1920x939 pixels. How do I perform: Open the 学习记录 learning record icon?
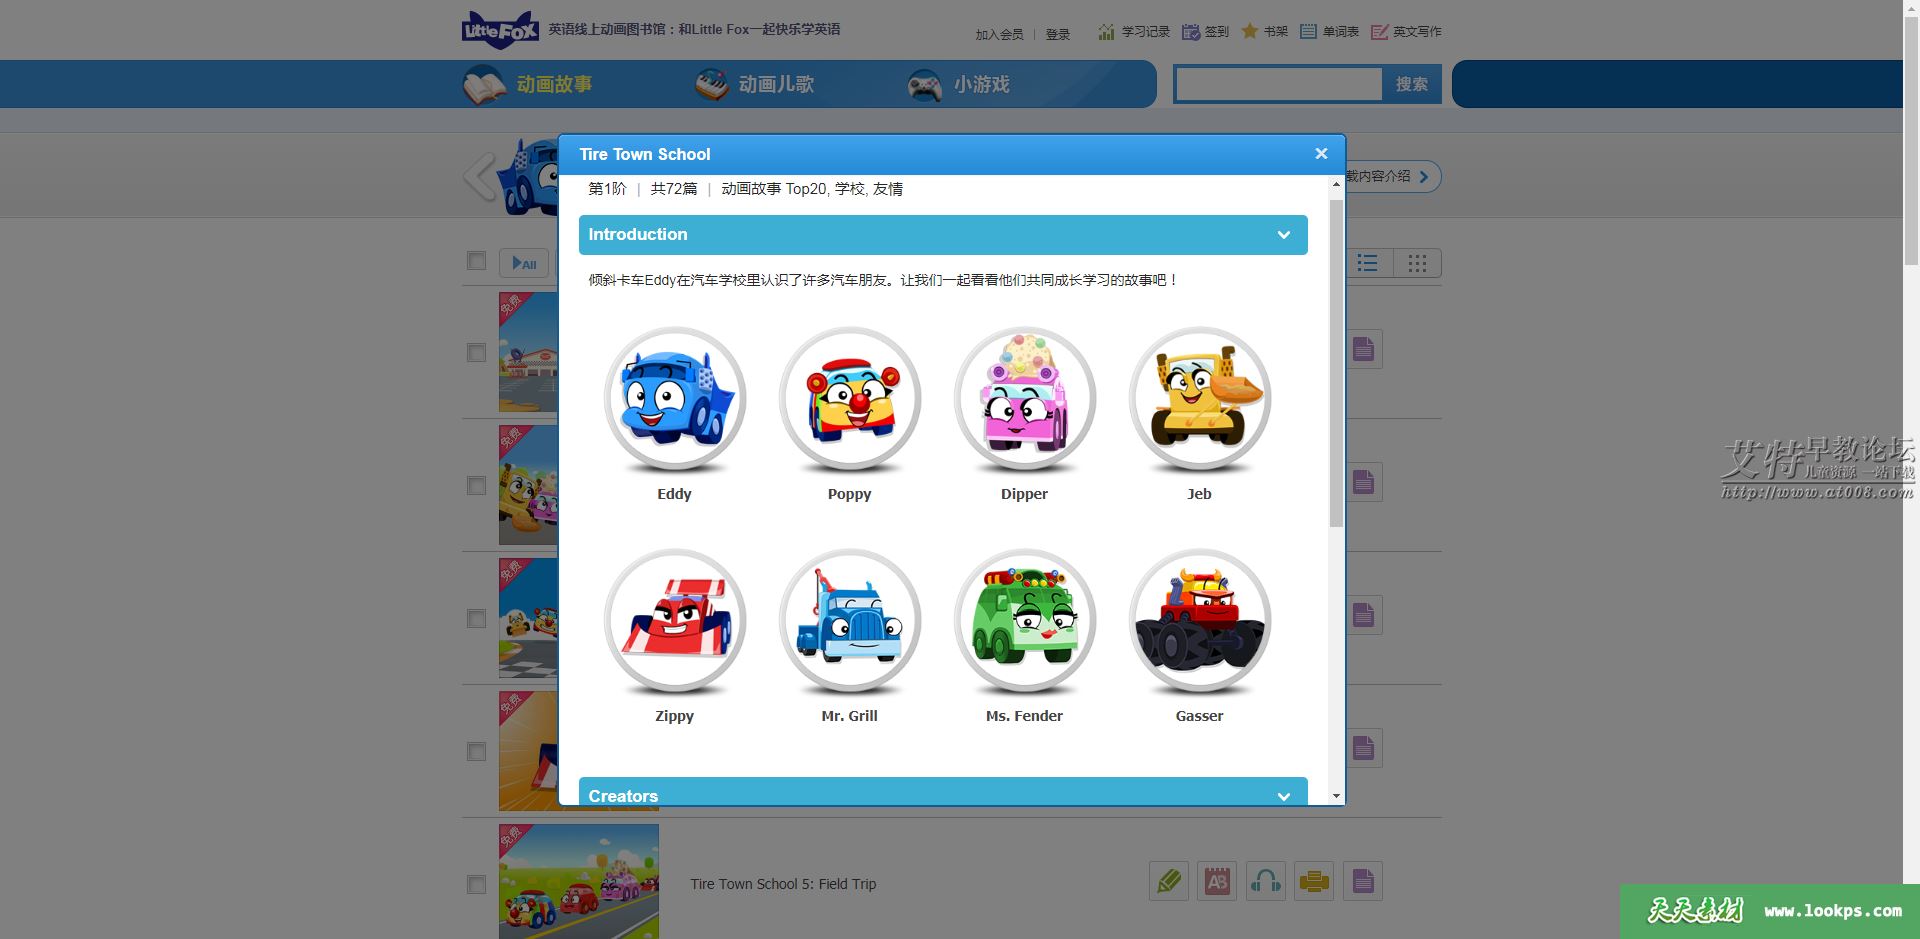[x=1106, y=31]
